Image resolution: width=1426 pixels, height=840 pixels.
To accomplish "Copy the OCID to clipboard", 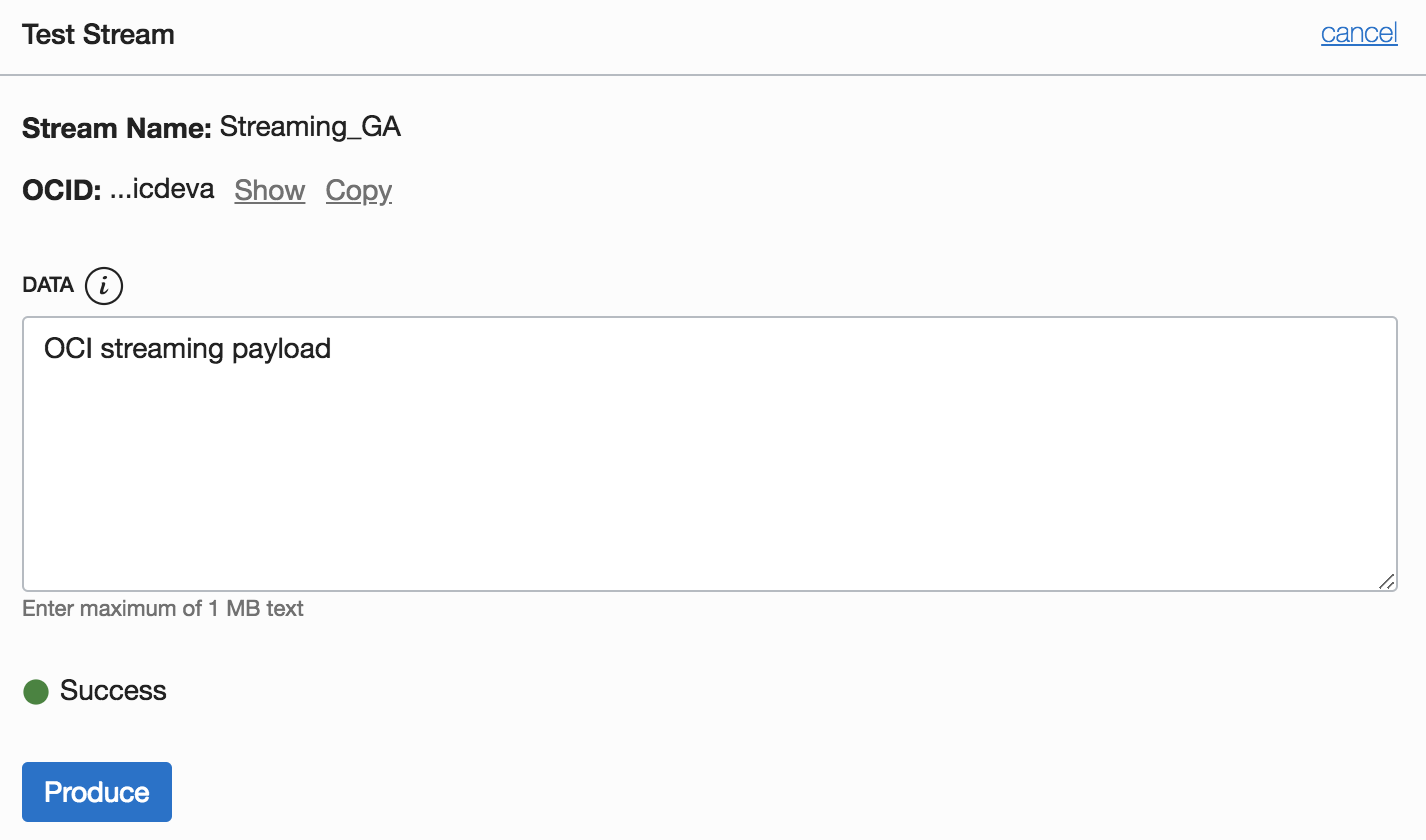I will tap(358, 190).
